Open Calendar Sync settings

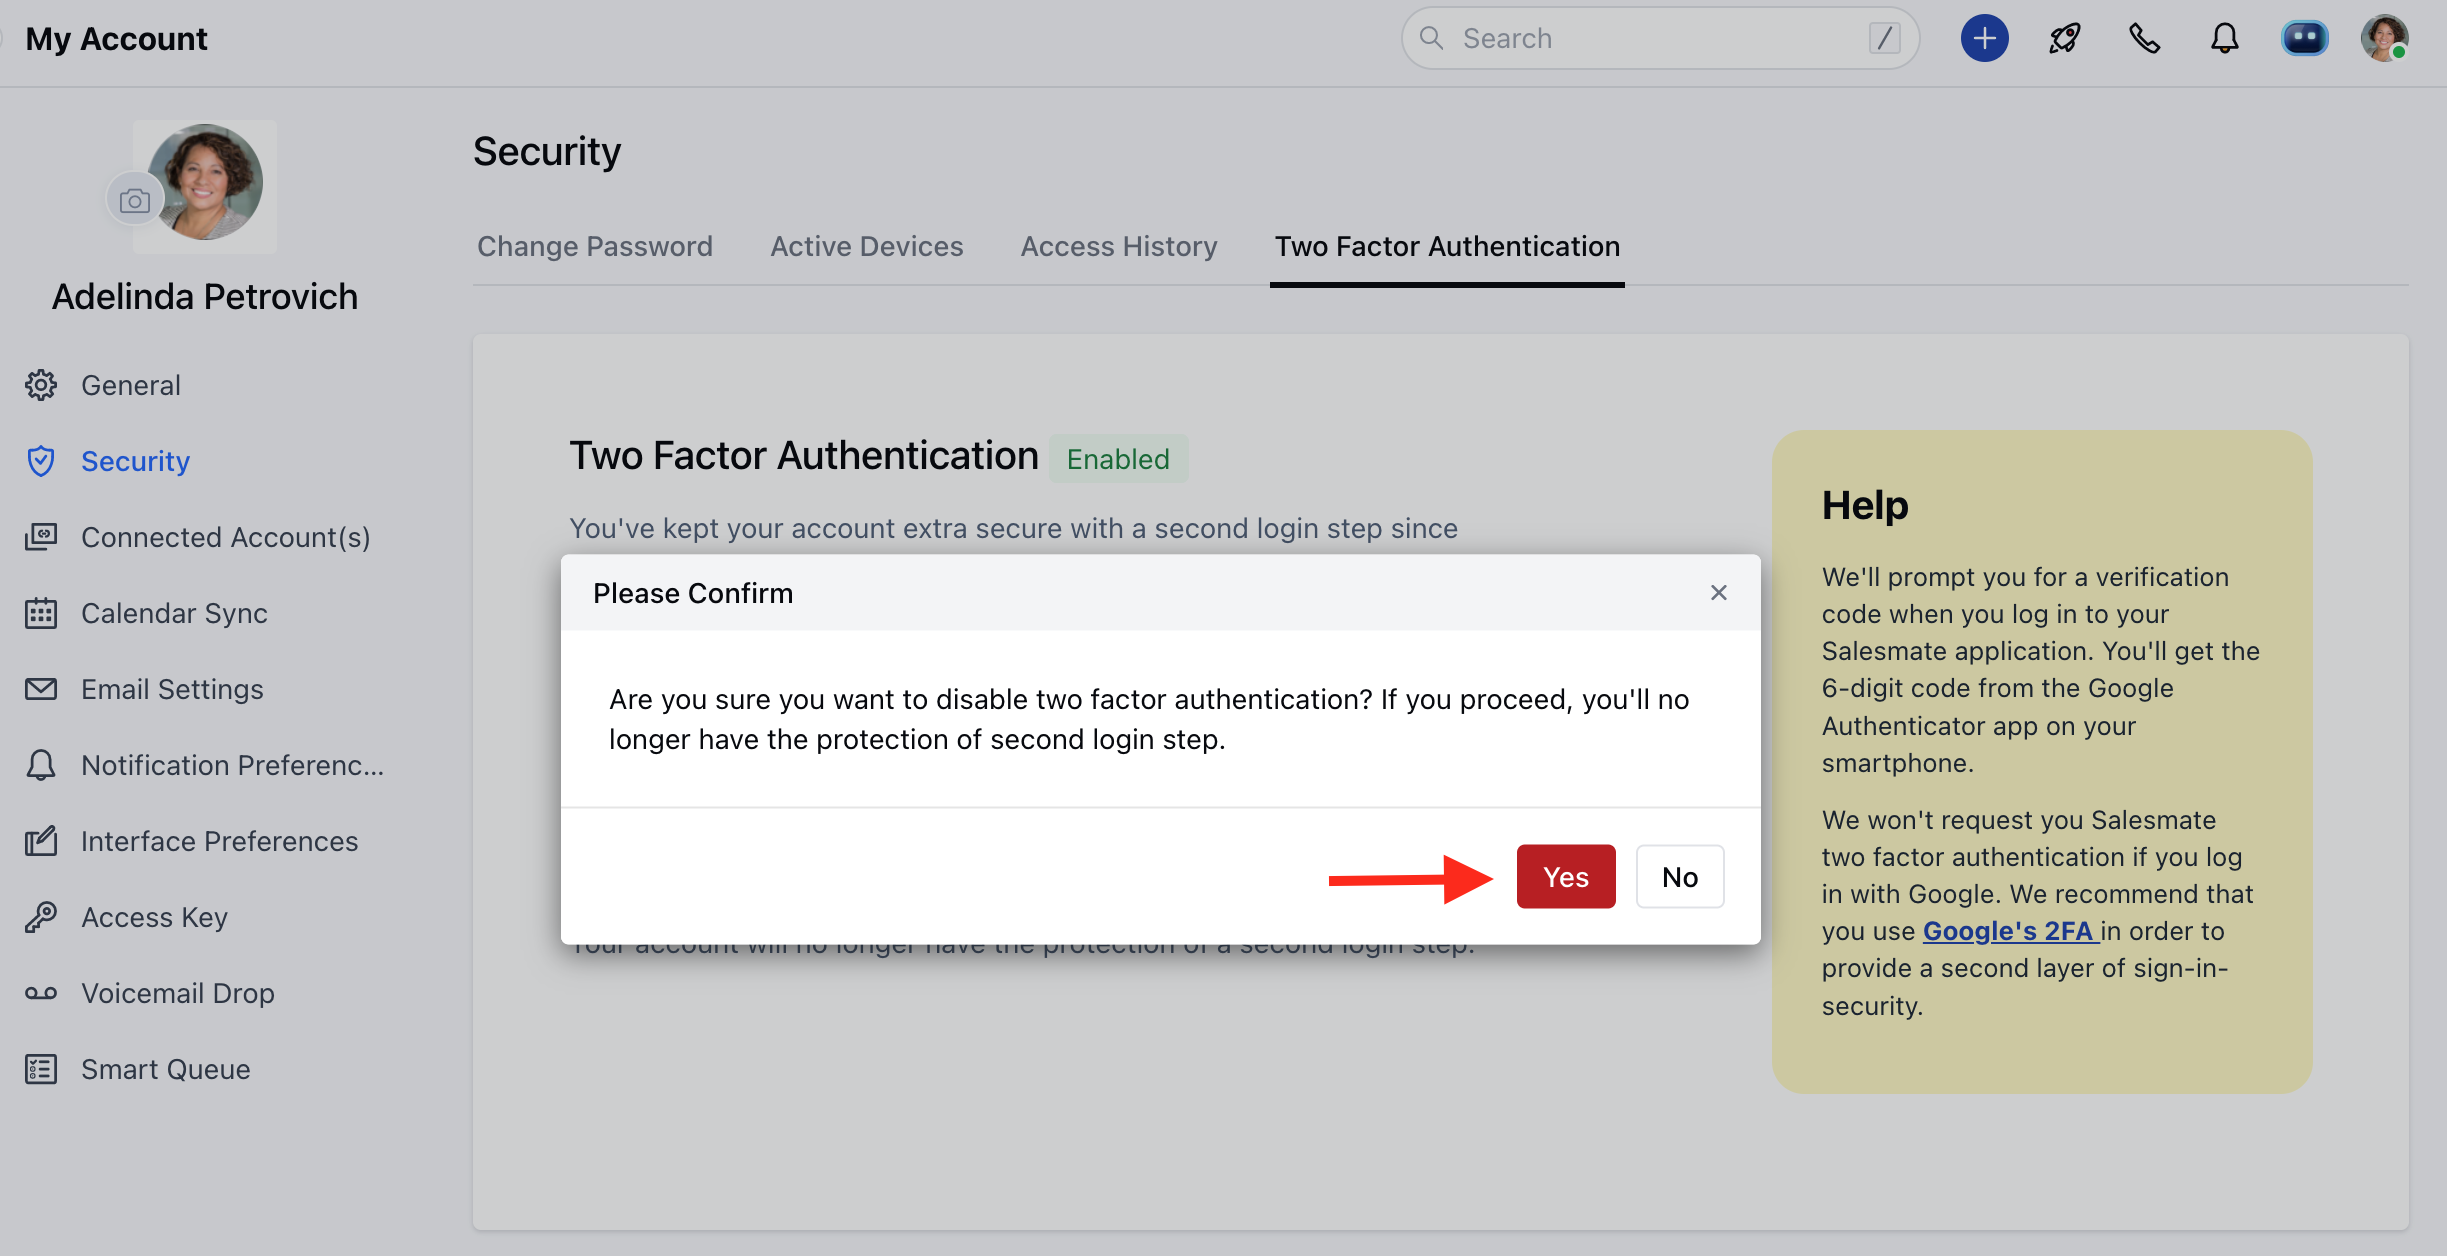[x=174, y=613]
